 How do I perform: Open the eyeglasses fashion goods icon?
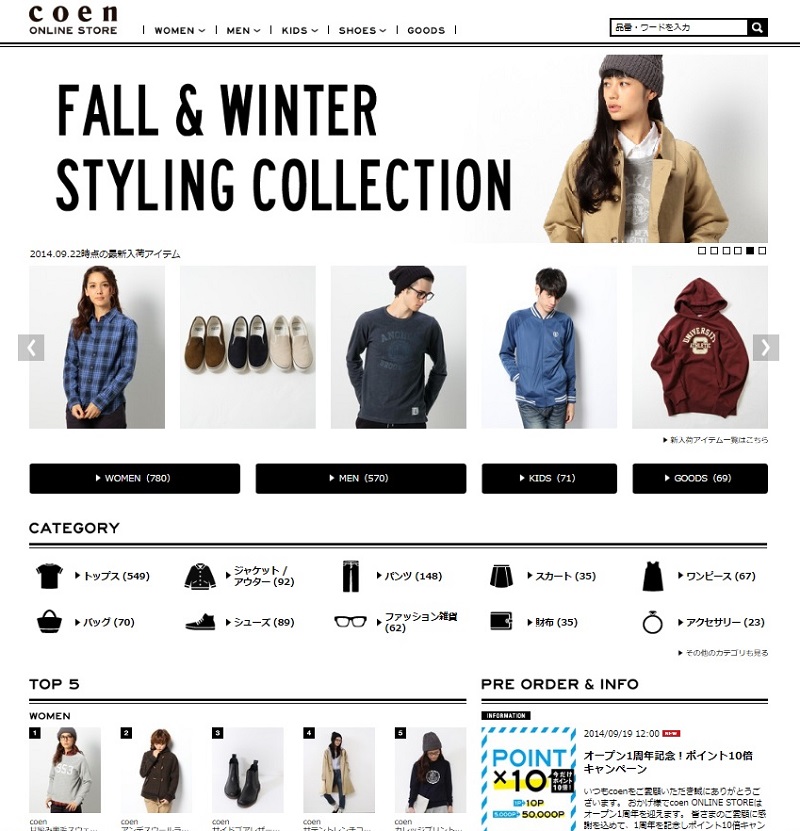point(350,621)
